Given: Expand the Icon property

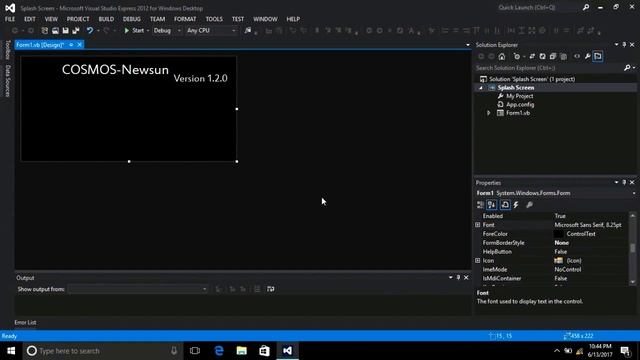Looking at the screenshot, I should [478, 260].
